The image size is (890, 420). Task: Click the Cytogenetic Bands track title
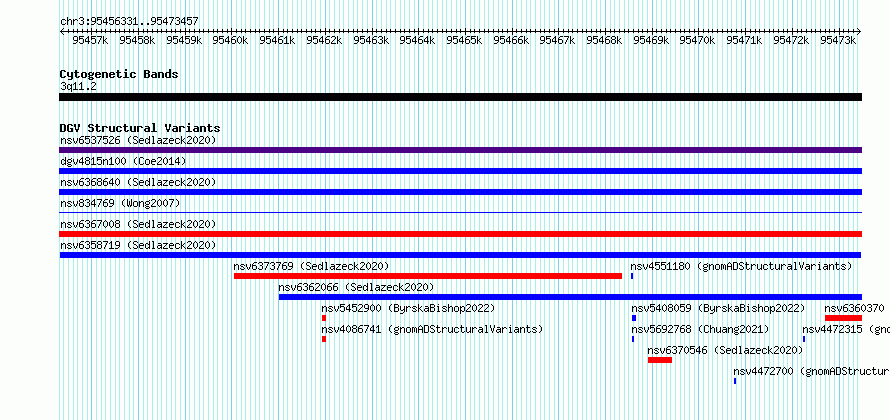119,74
